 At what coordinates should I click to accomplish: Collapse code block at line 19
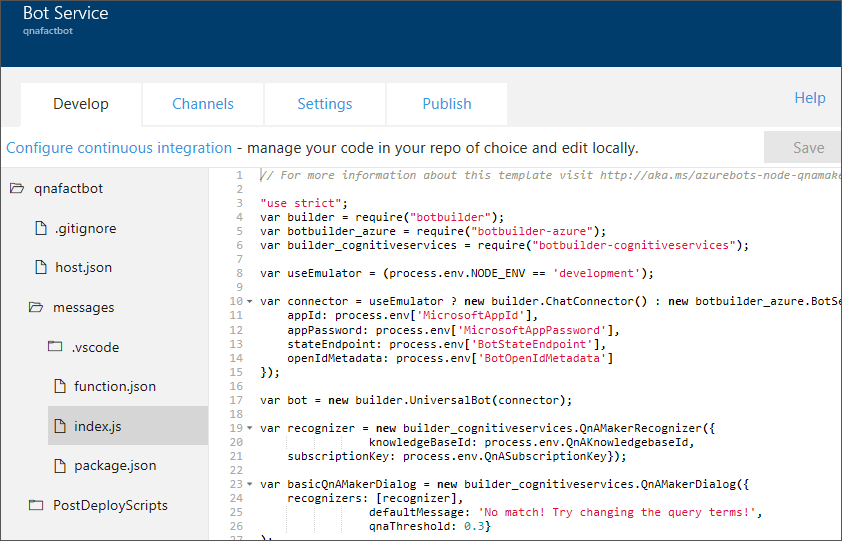[x=250, y=428]
